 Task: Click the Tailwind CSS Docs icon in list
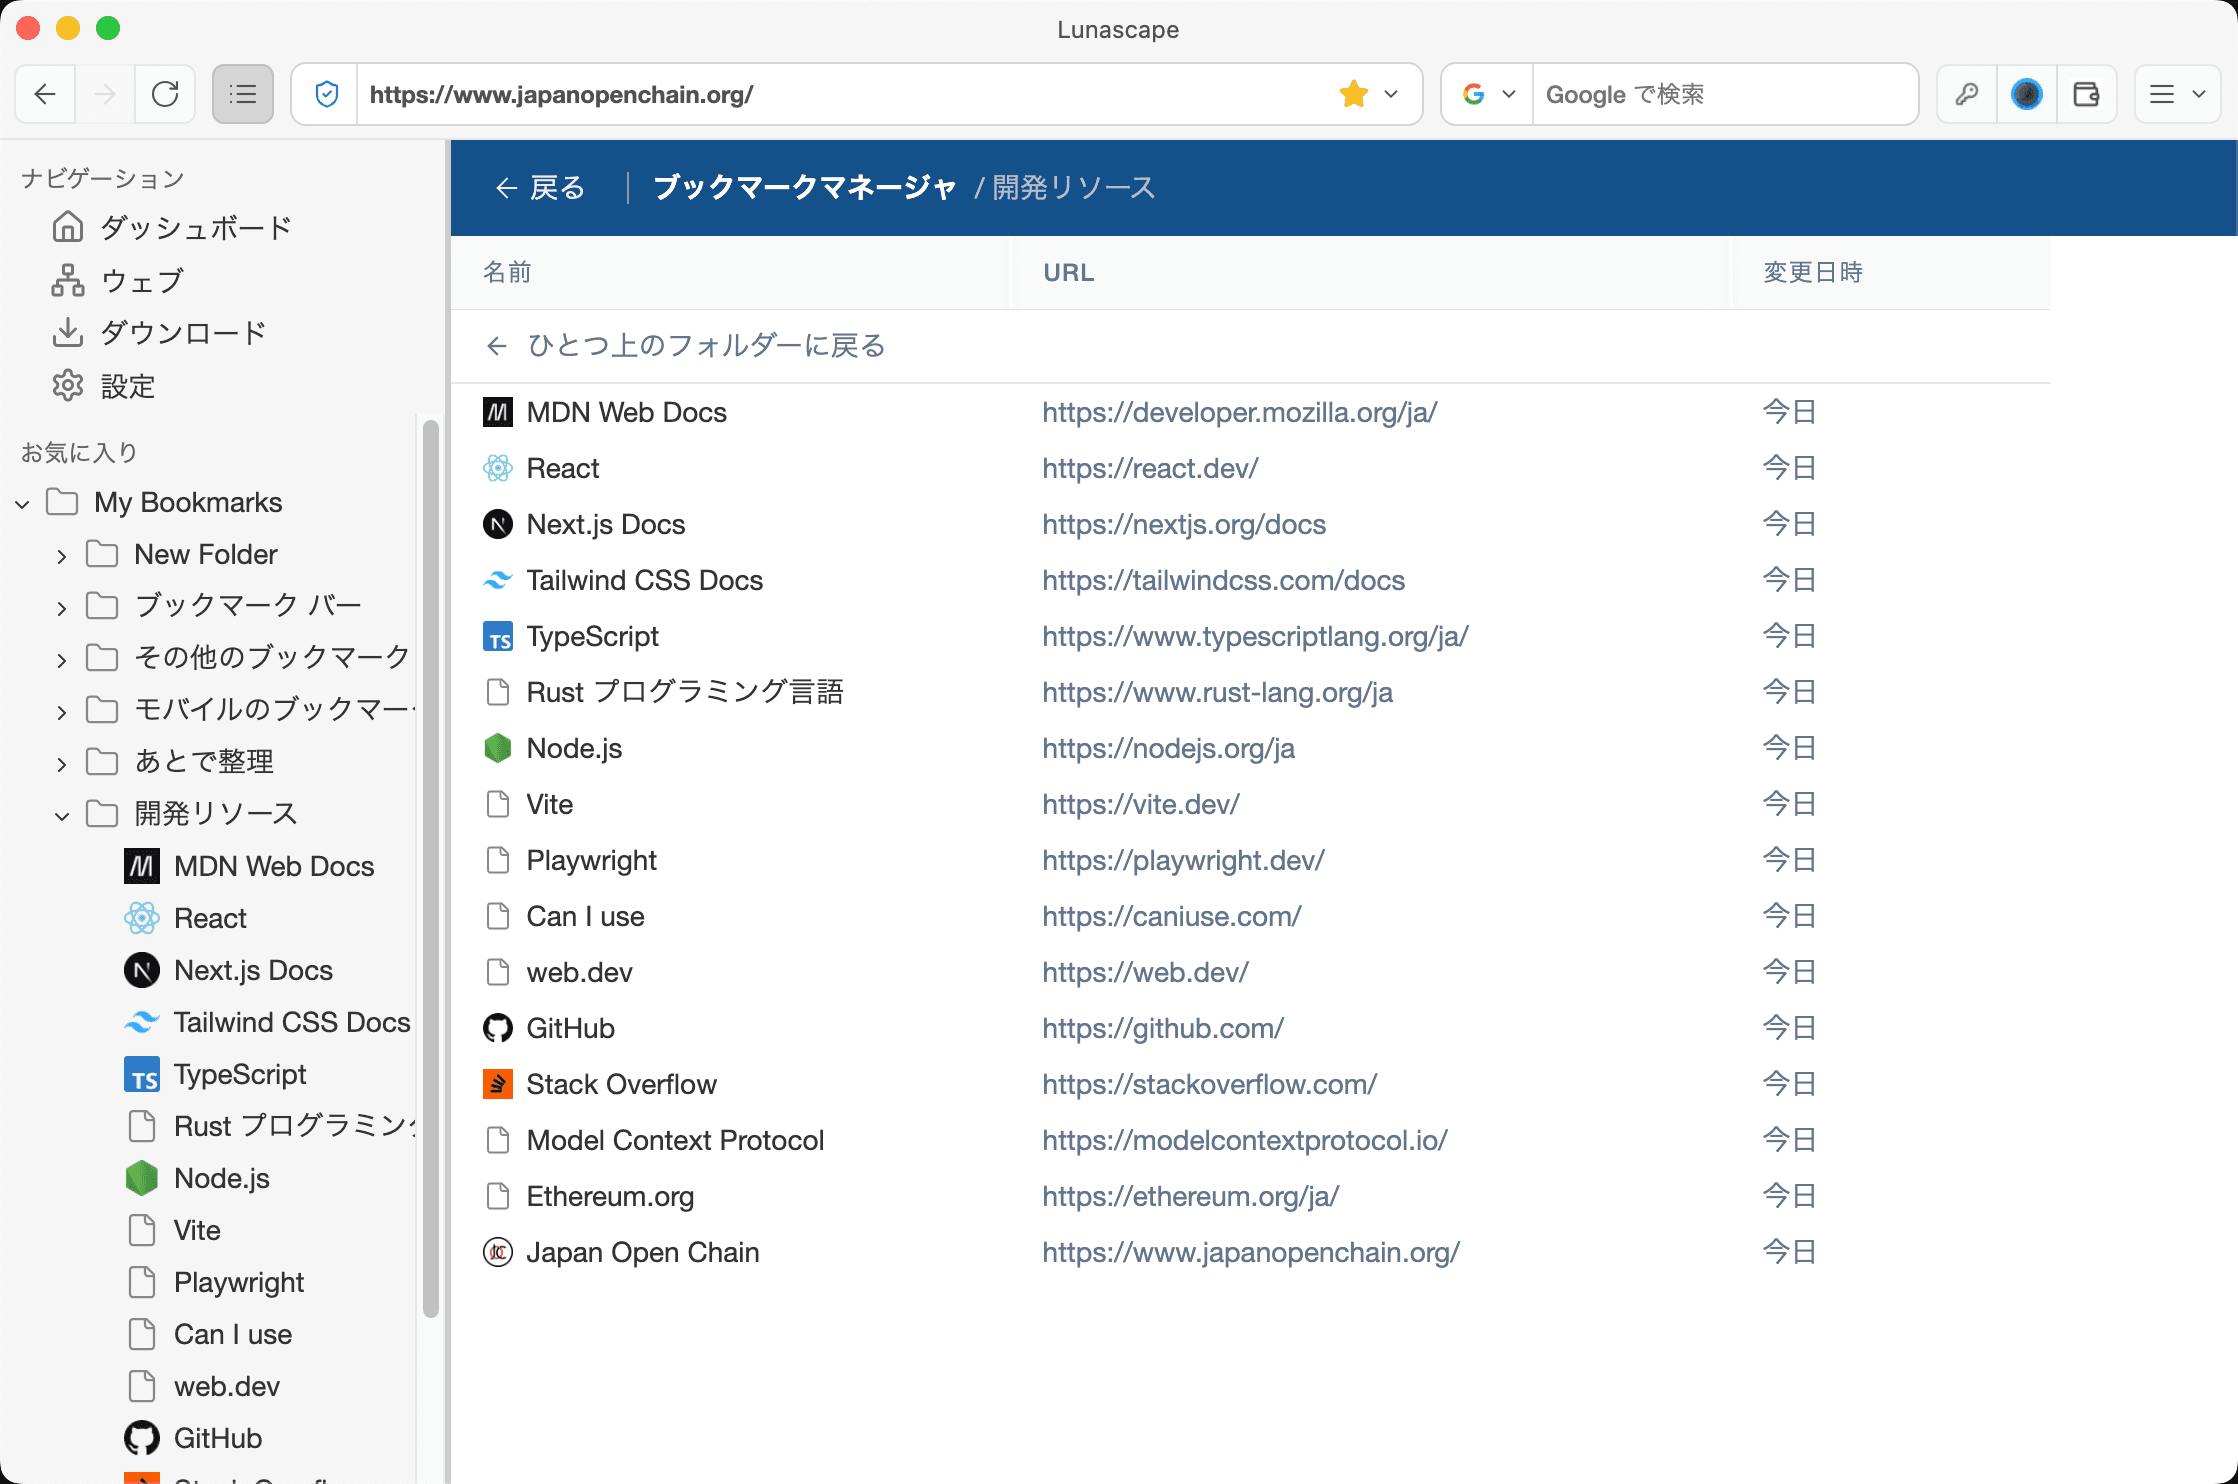click(498, 580)
